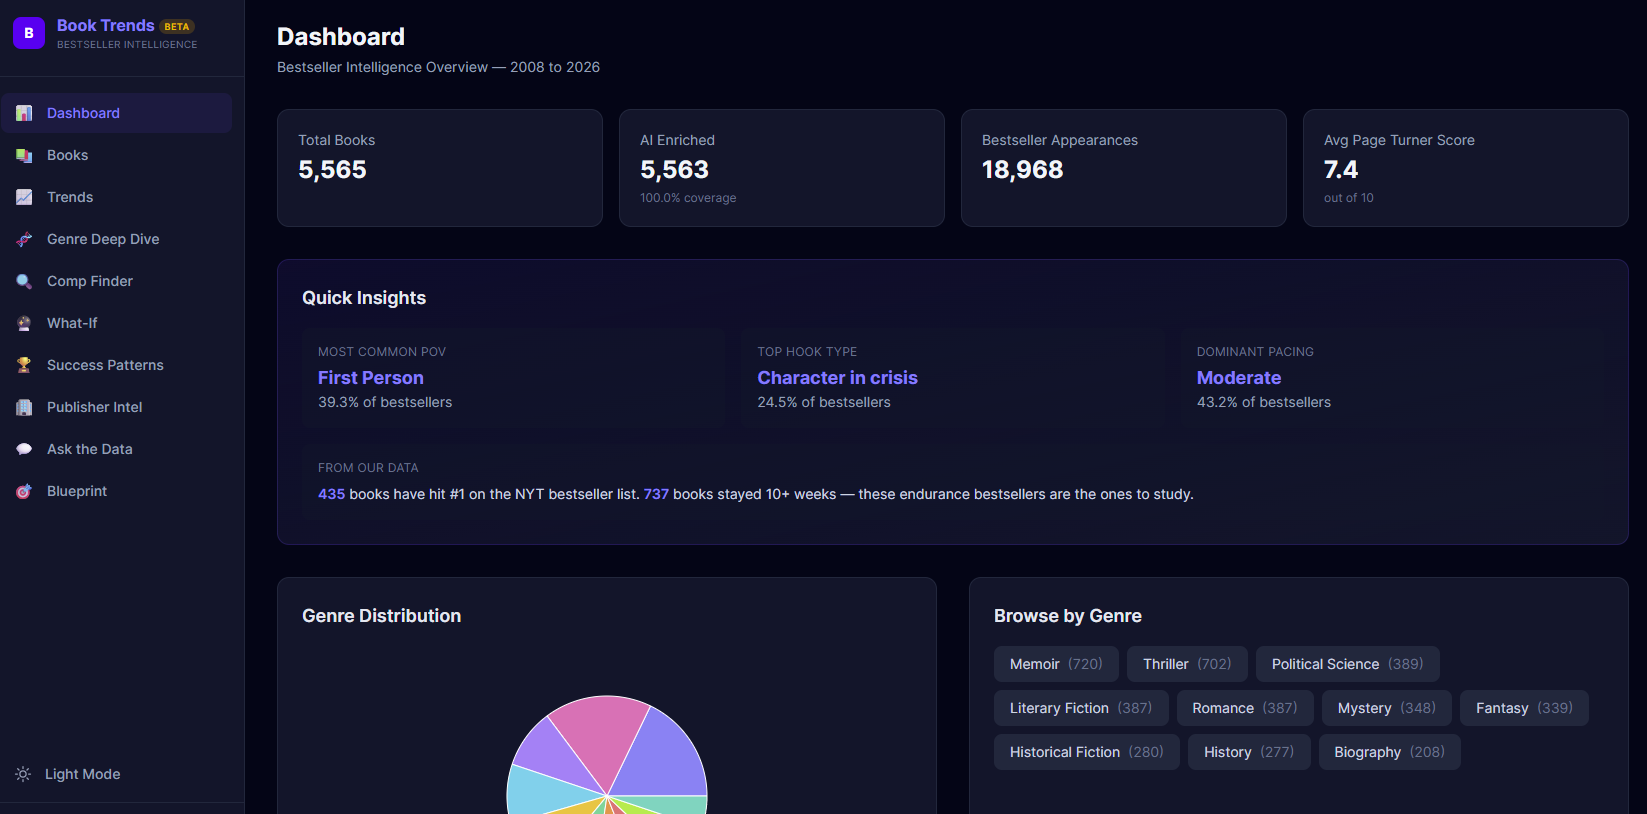Image resolution: width=1647 pixels, height=814 pixels.
Task: Click the AI Enriched 5,563 card
Action: [x=782, y=168]
